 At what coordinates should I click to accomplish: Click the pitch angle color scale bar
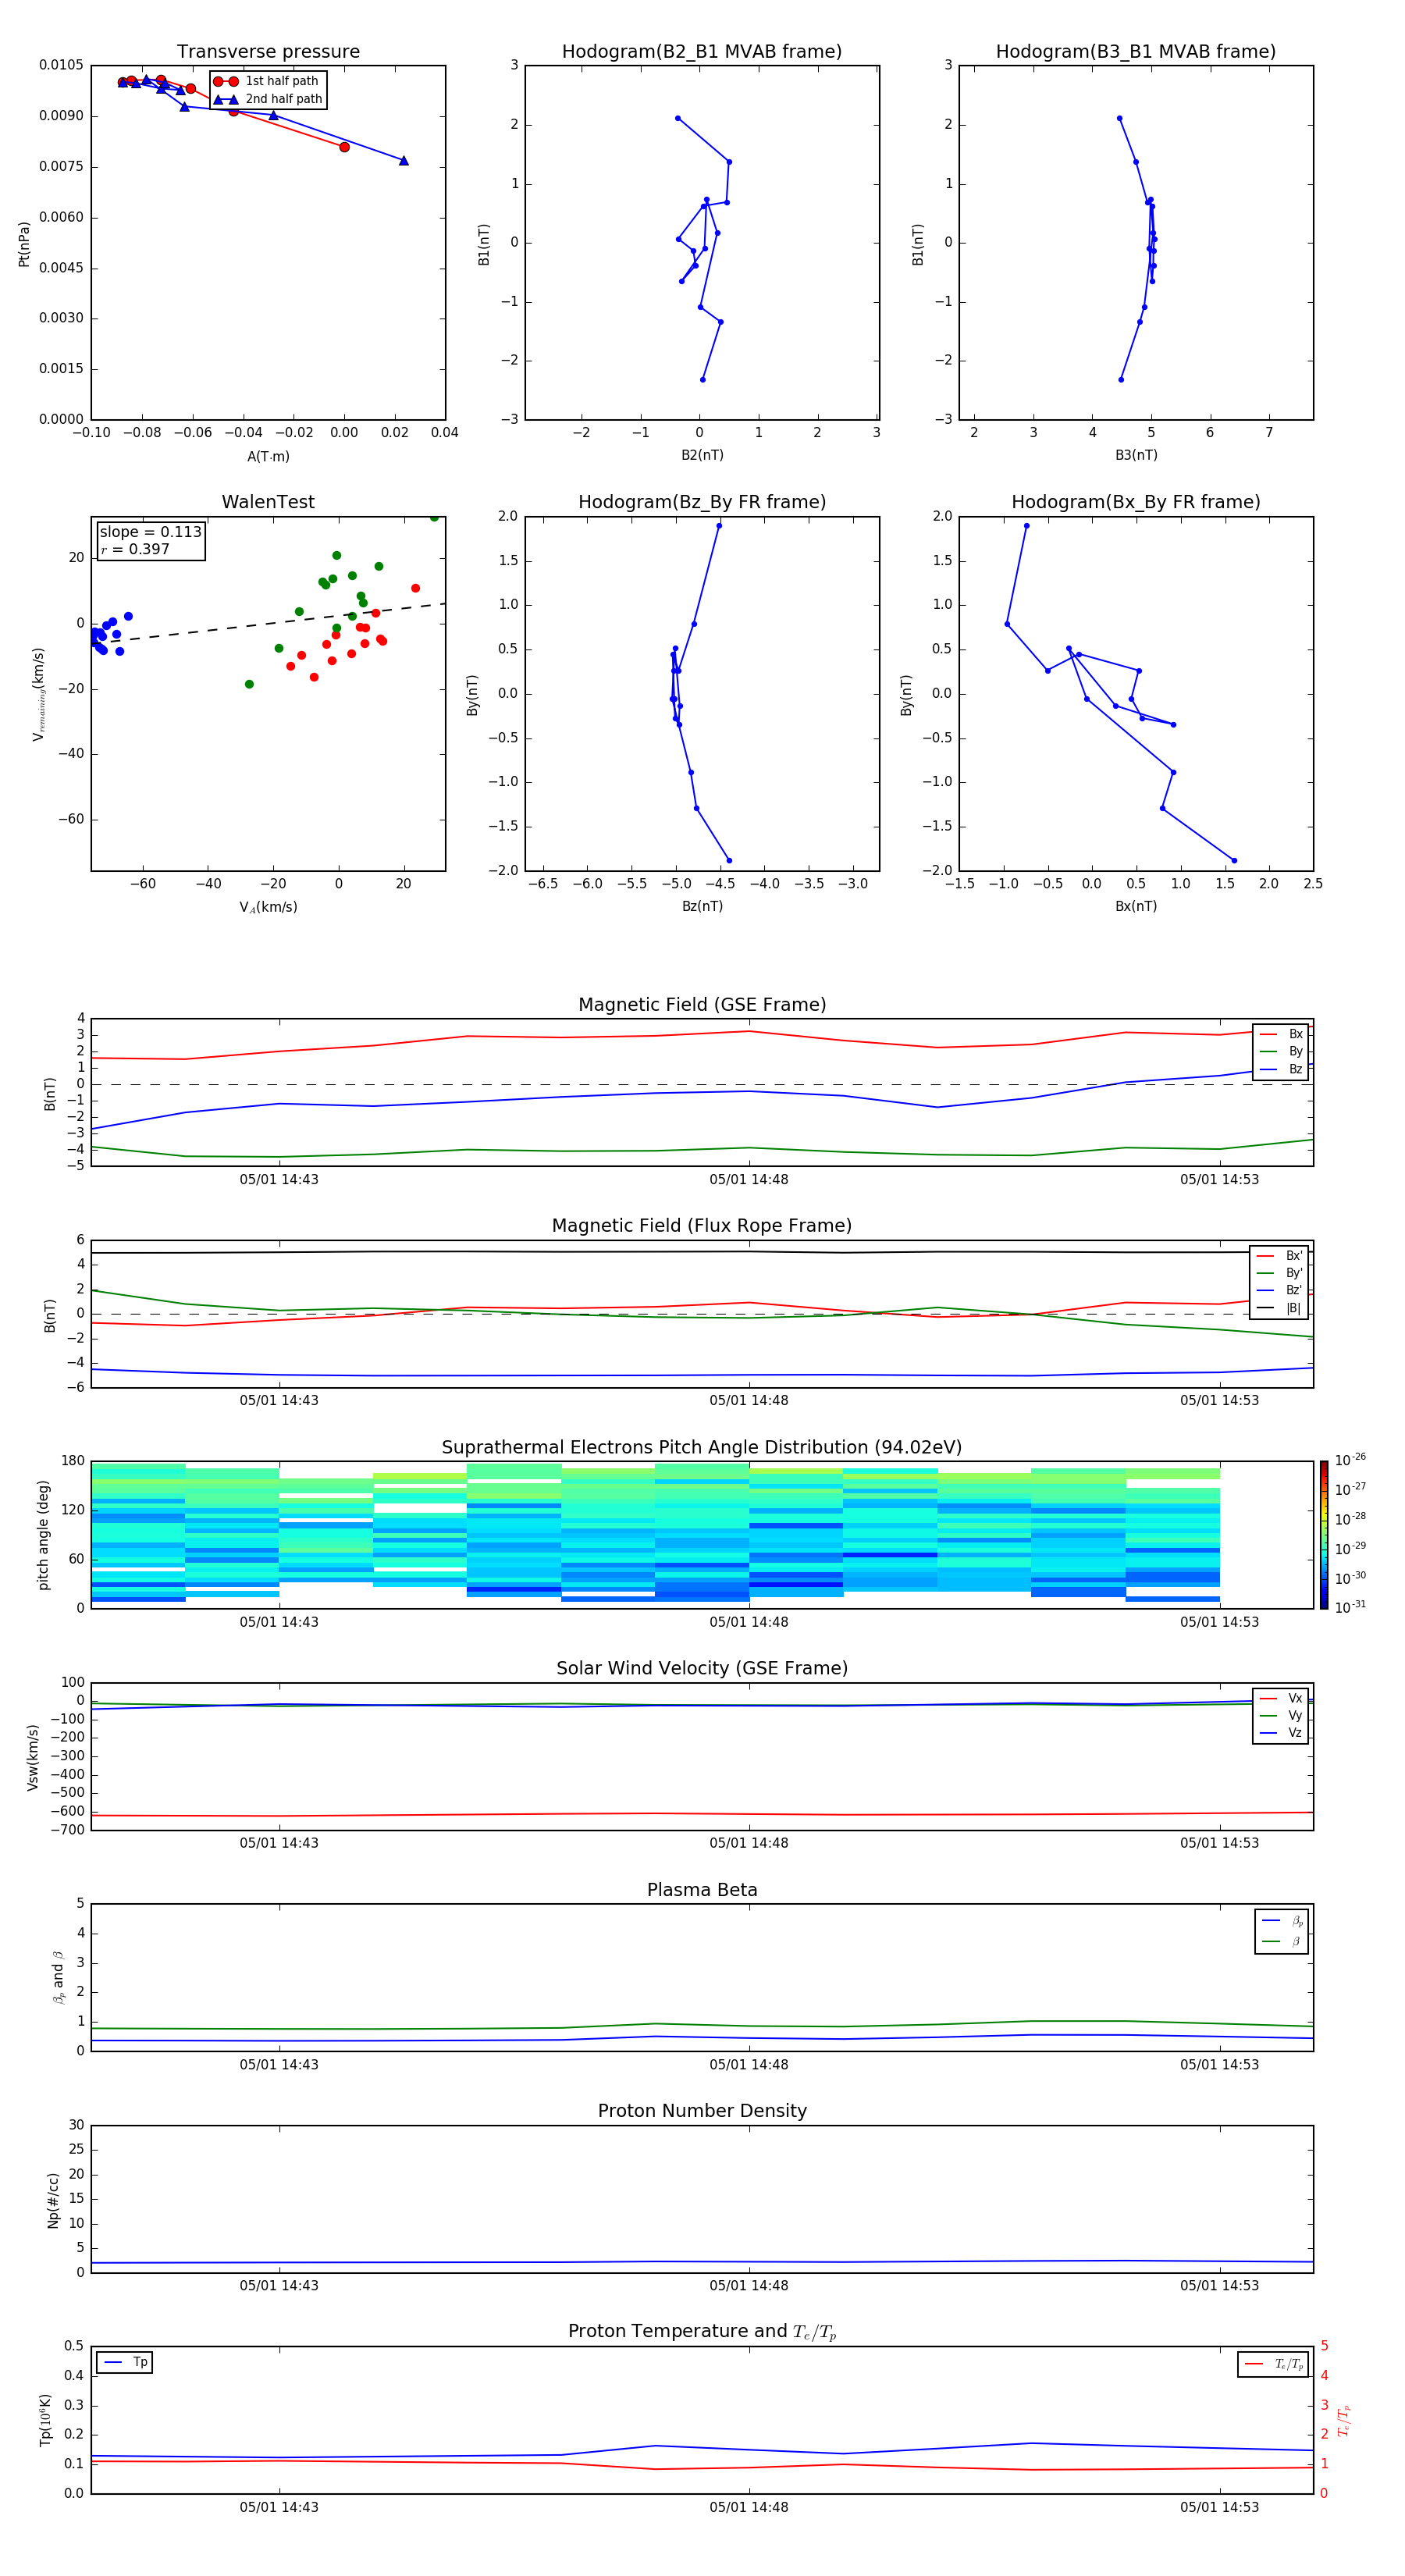pos(1324,1534)
